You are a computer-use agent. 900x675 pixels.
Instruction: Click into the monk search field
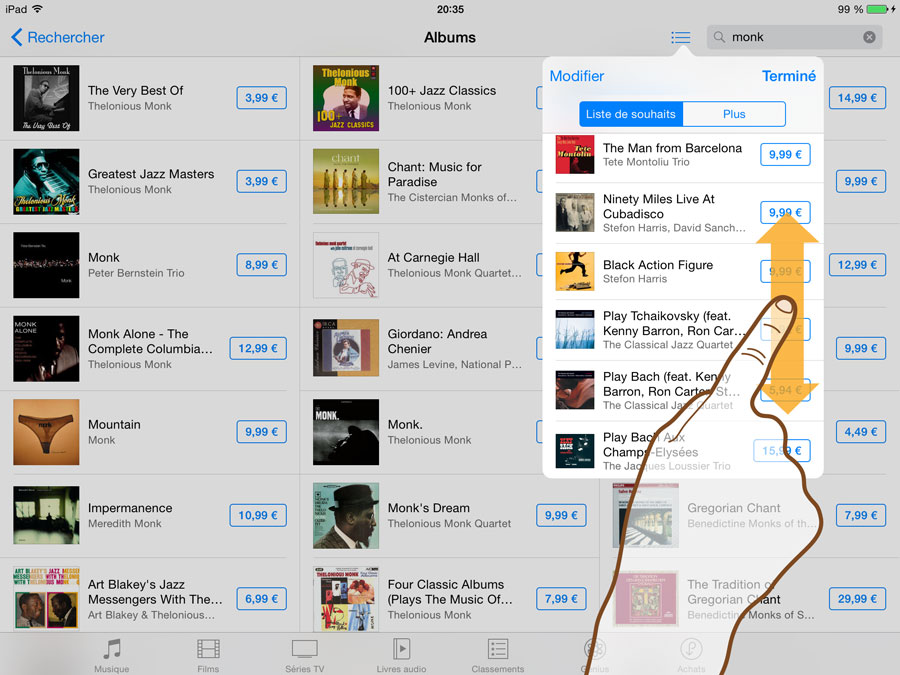click(x=794, y=37)
